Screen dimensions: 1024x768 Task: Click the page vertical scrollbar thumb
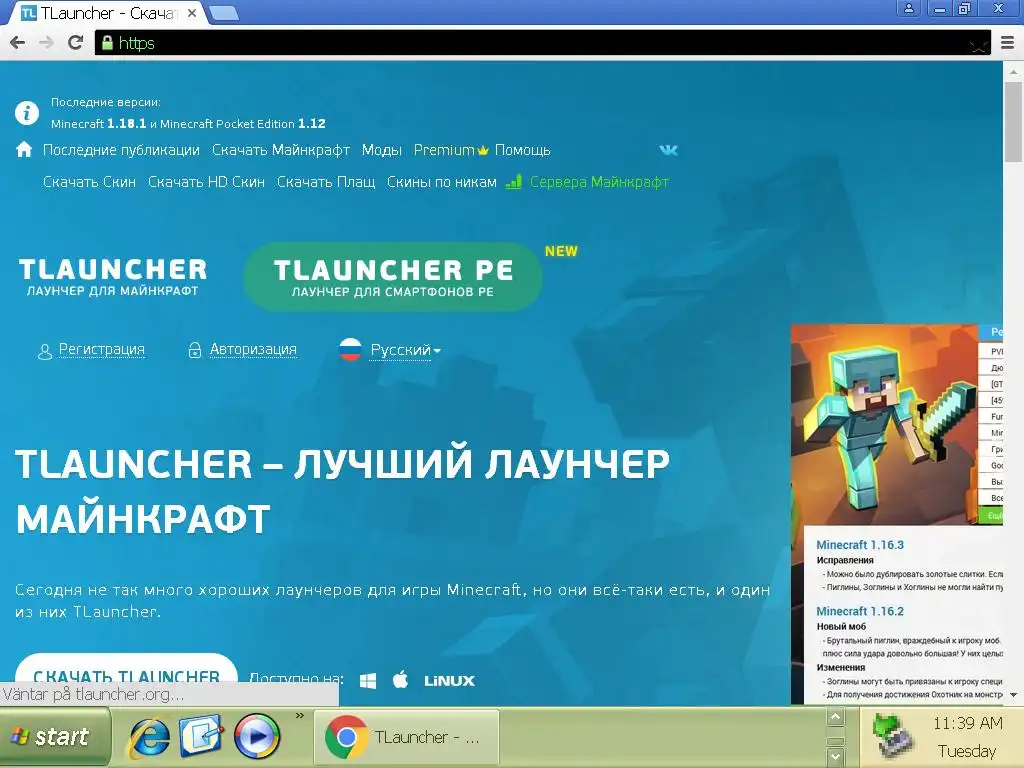point(1014,122)
